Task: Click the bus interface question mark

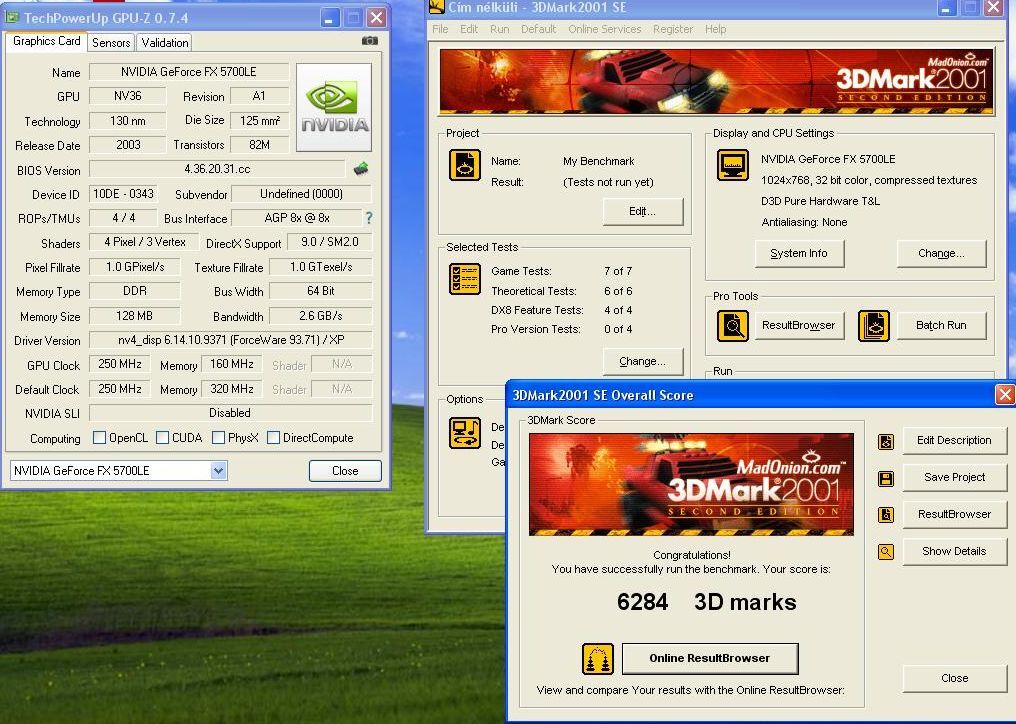Action: tap(369, 218)
